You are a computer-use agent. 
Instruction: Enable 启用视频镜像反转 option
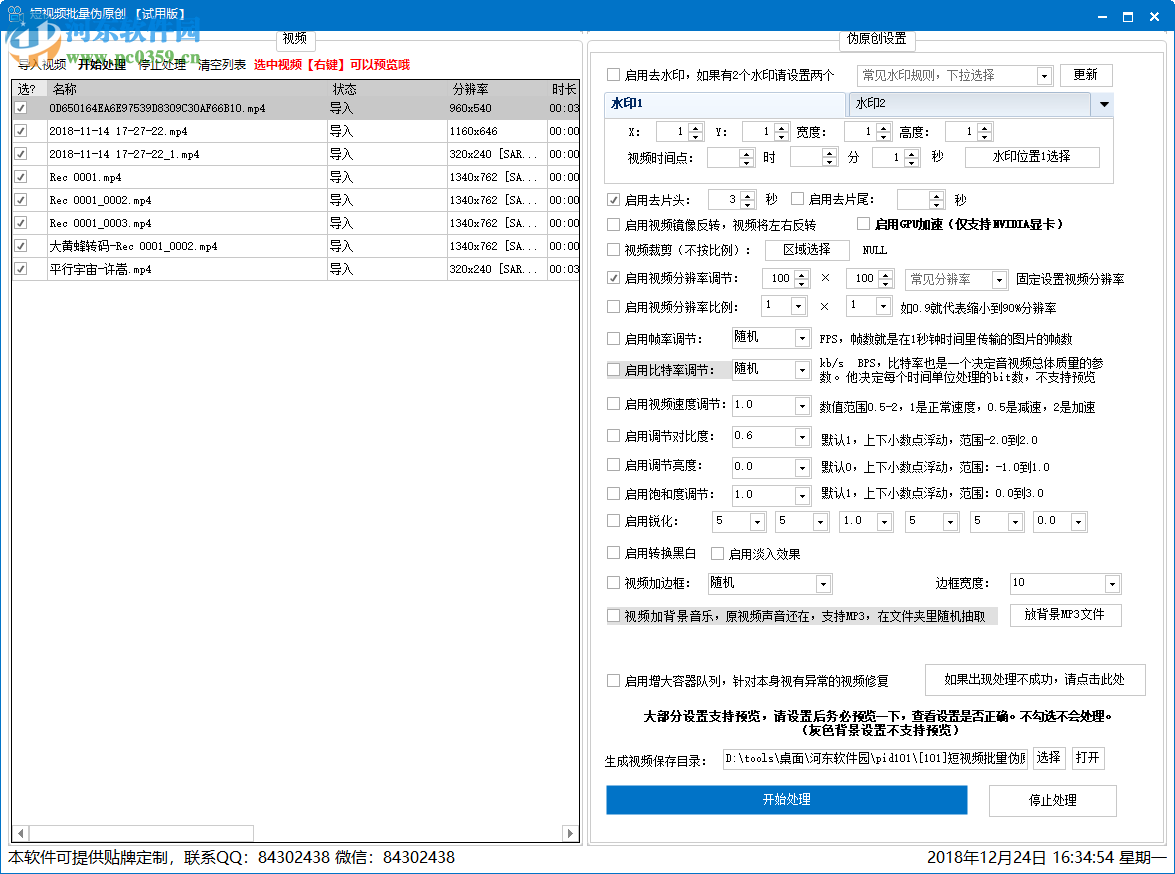point(614,225)
